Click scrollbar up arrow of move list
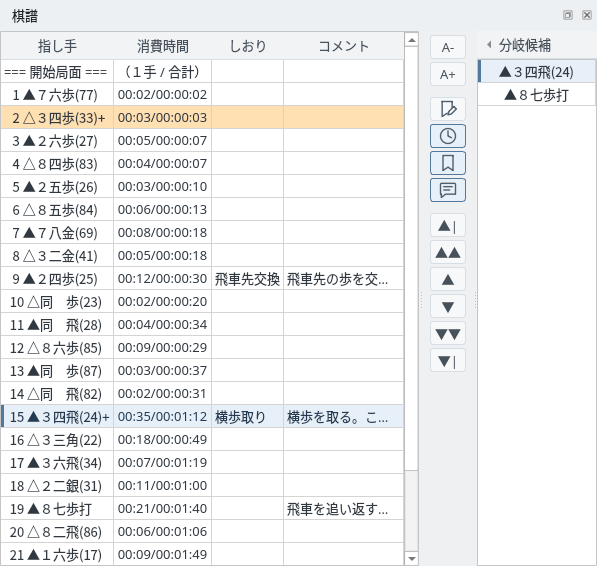Viewport: 597px width, 566px height. (x=411, y=40)
